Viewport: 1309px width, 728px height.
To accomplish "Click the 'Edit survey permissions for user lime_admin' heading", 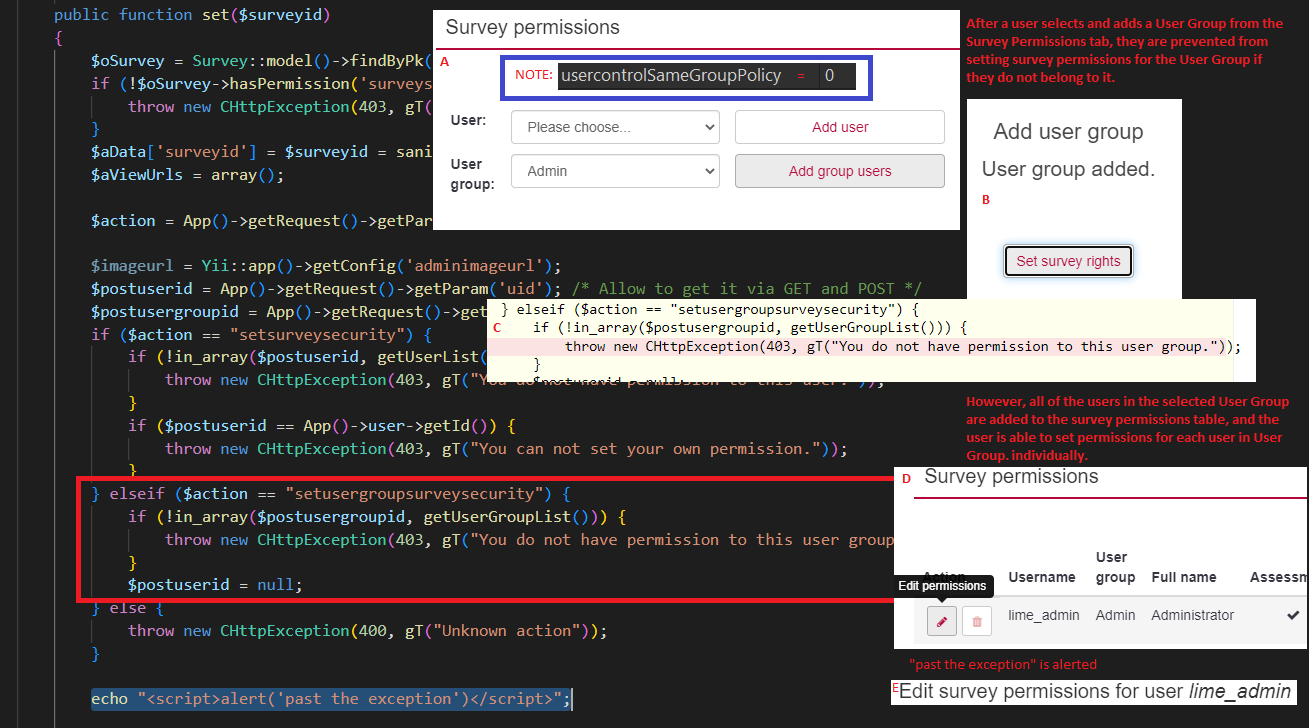I will [1095, 691].
